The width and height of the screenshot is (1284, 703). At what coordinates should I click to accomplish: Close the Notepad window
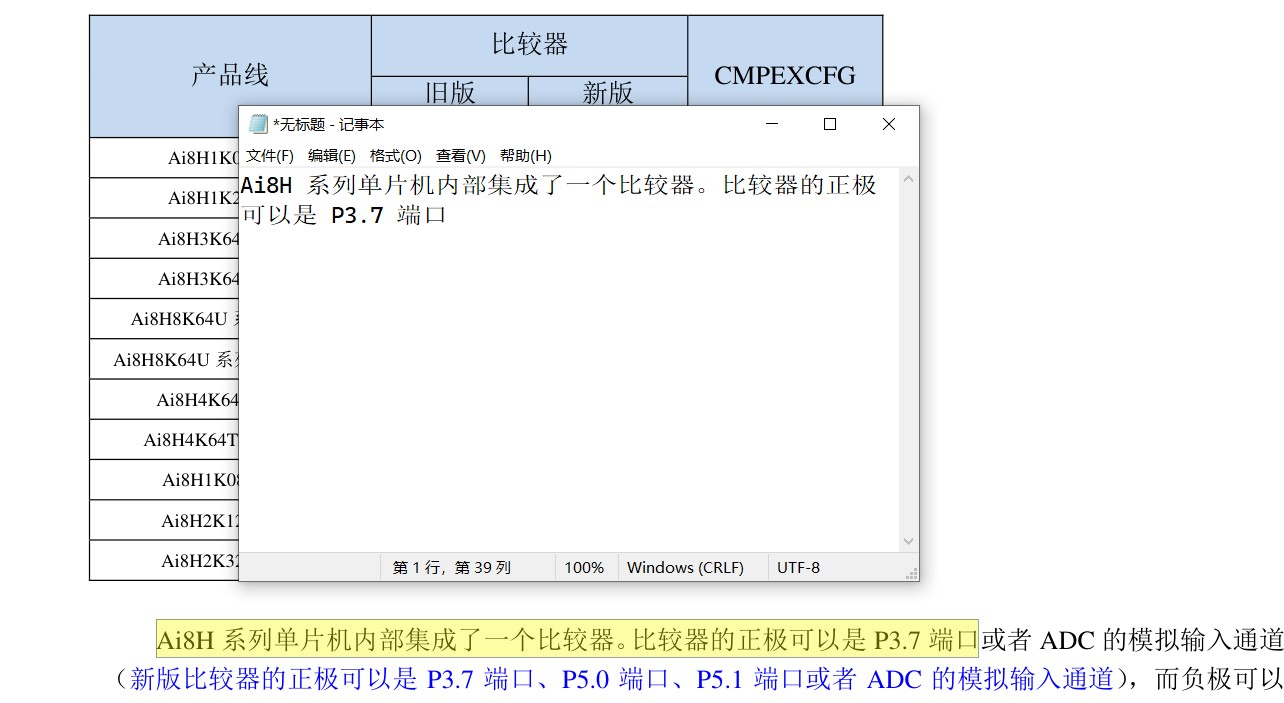point(888,124)
